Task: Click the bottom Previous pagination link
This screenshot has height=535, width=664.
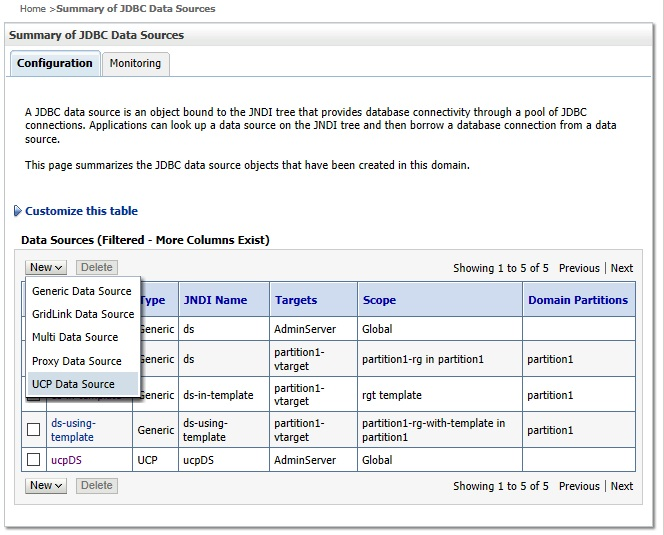Action: click(x=579, y=486)
